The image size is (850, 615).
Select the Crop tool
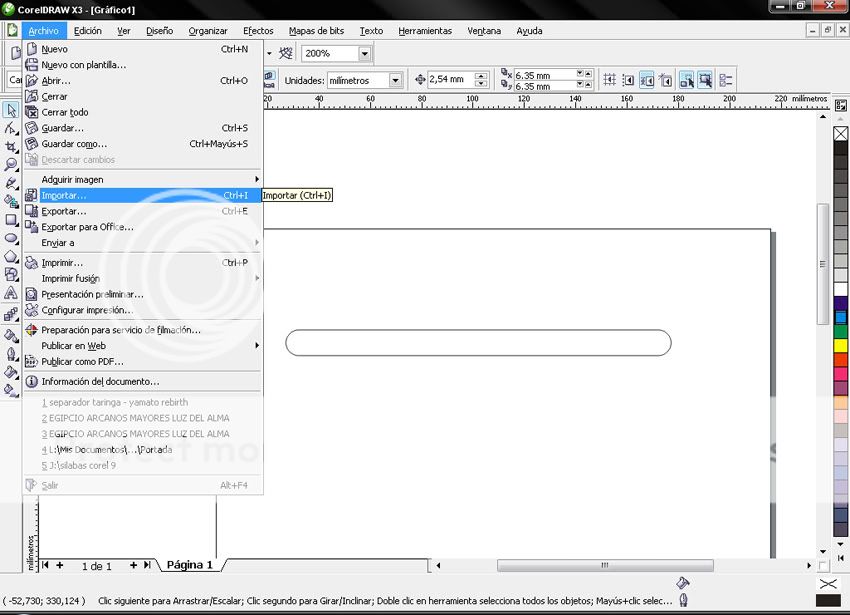[11, 146]
